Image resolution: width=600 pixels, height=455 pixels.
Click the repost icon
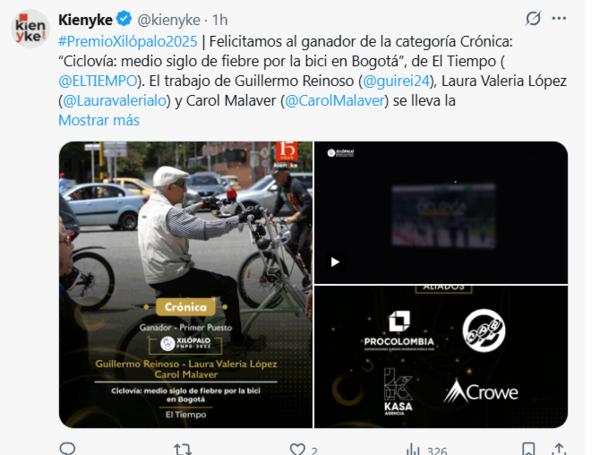pos(183,448)
